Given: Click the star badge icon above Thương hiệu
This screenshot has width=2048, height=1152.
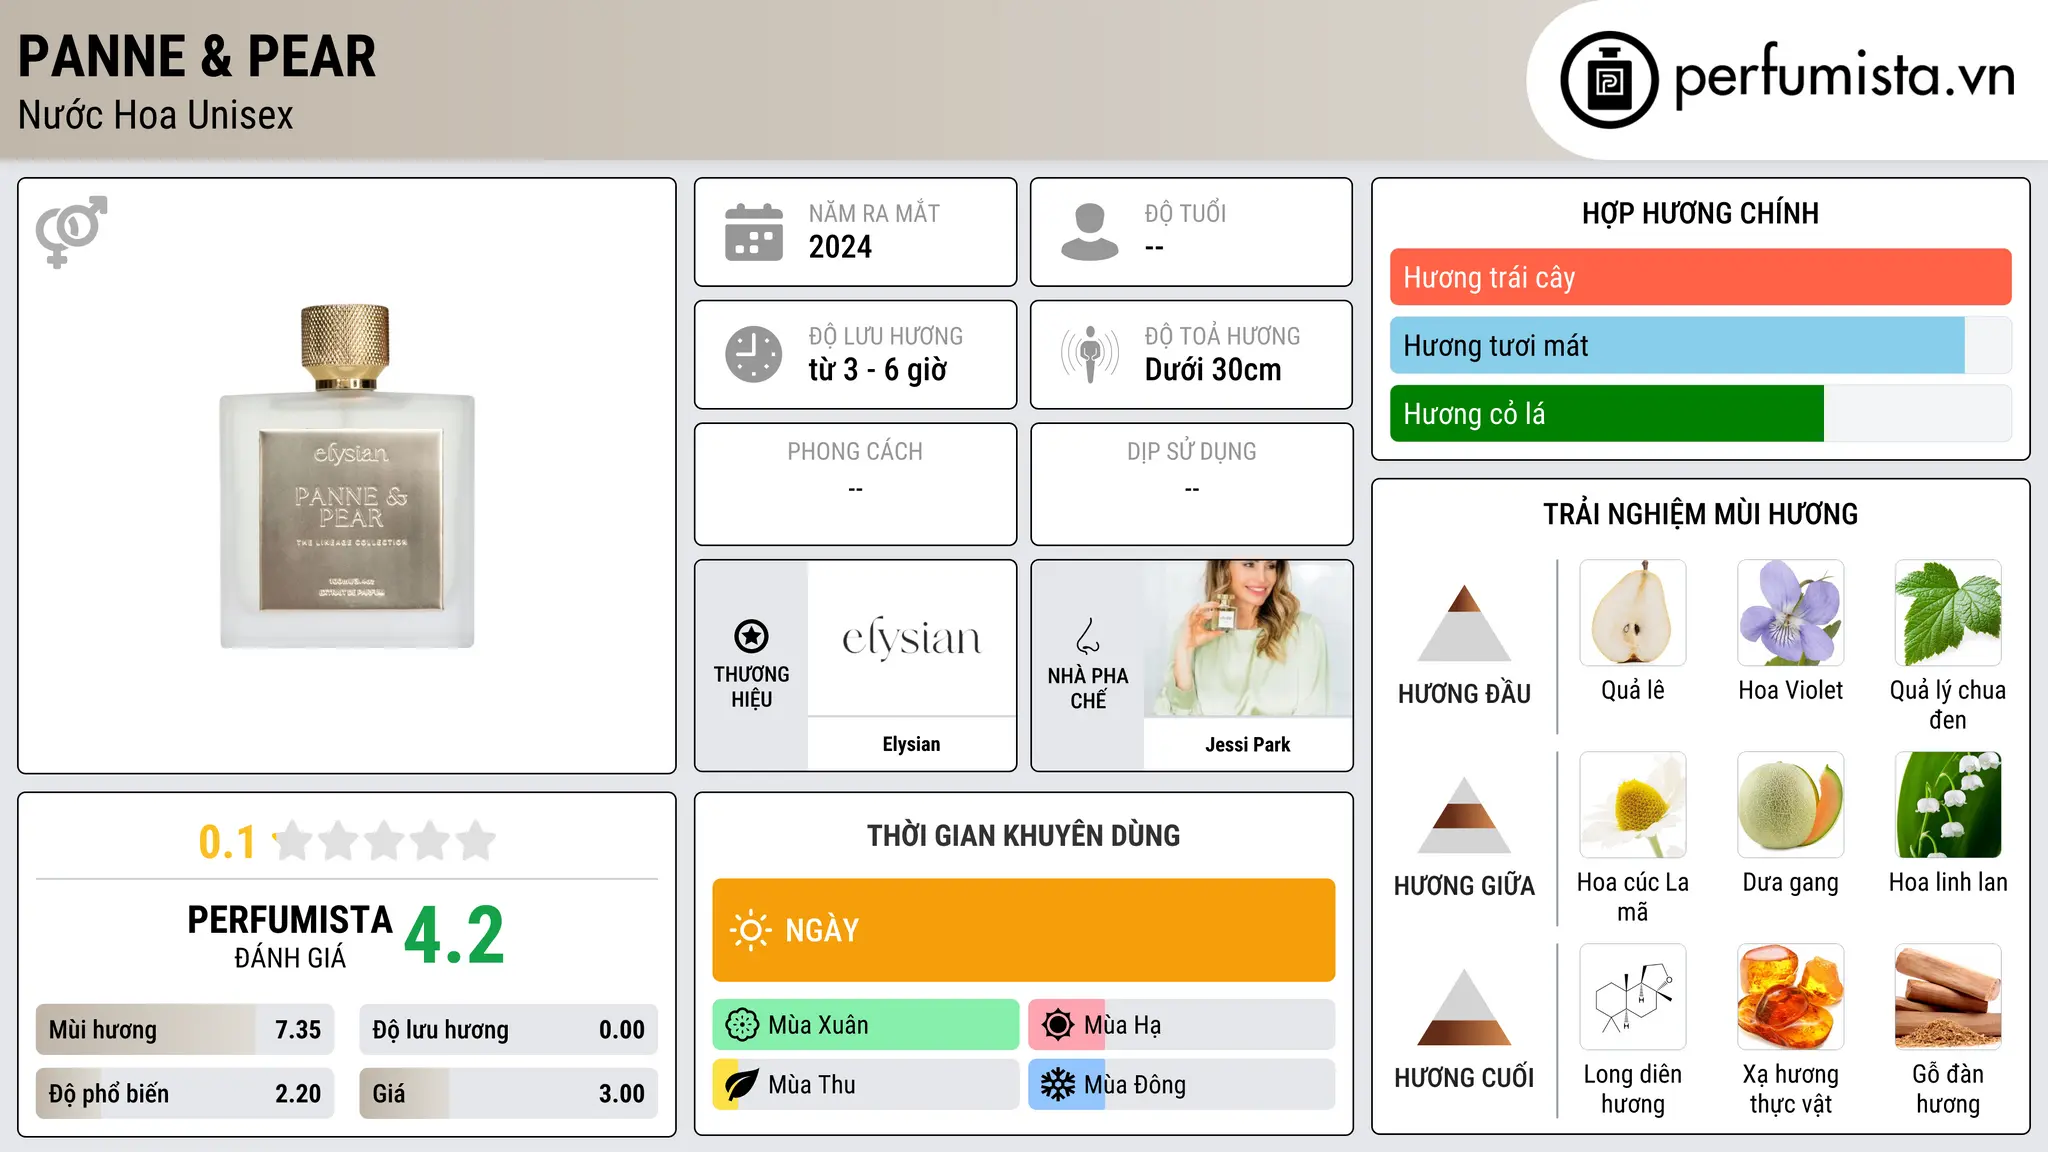Looking at the screenshot, I should pyautogui.click(x=752, y=636).
